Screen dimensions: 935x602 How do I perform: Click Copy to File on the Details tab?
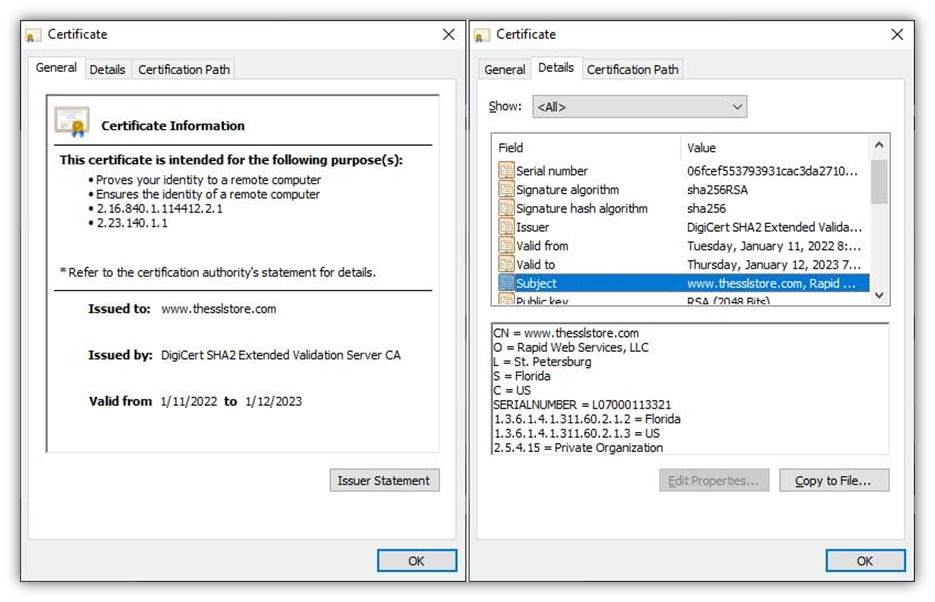pyautogui.click(x=834, y=480)
